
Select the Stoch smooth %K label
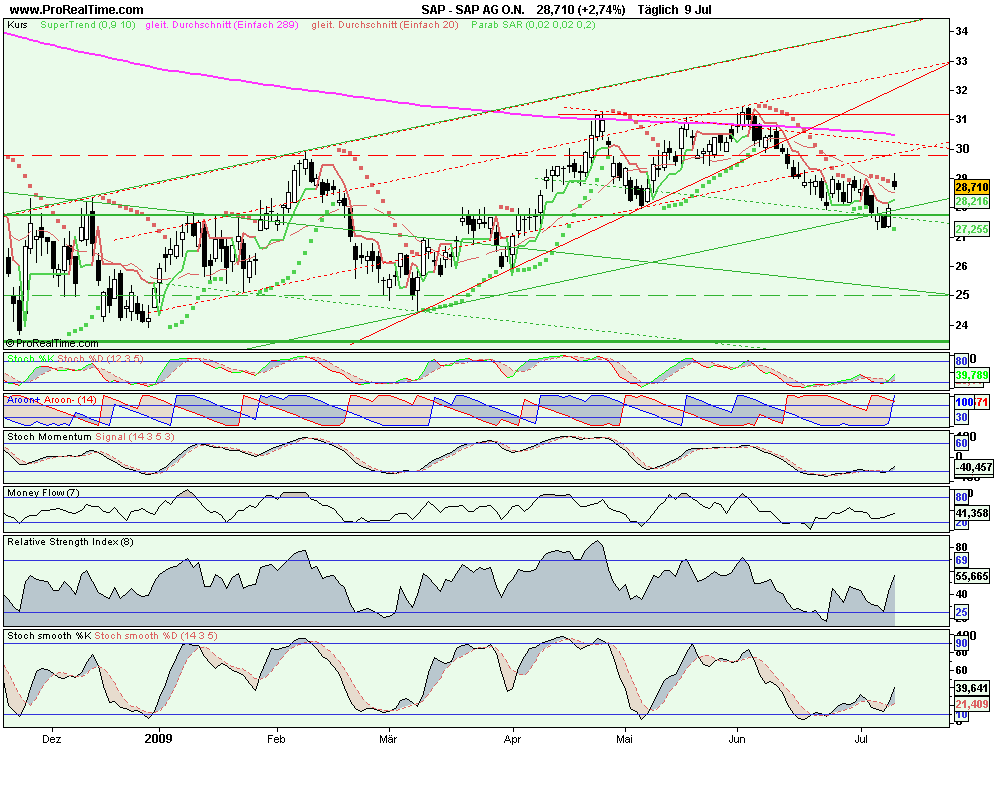coord(49,636)
